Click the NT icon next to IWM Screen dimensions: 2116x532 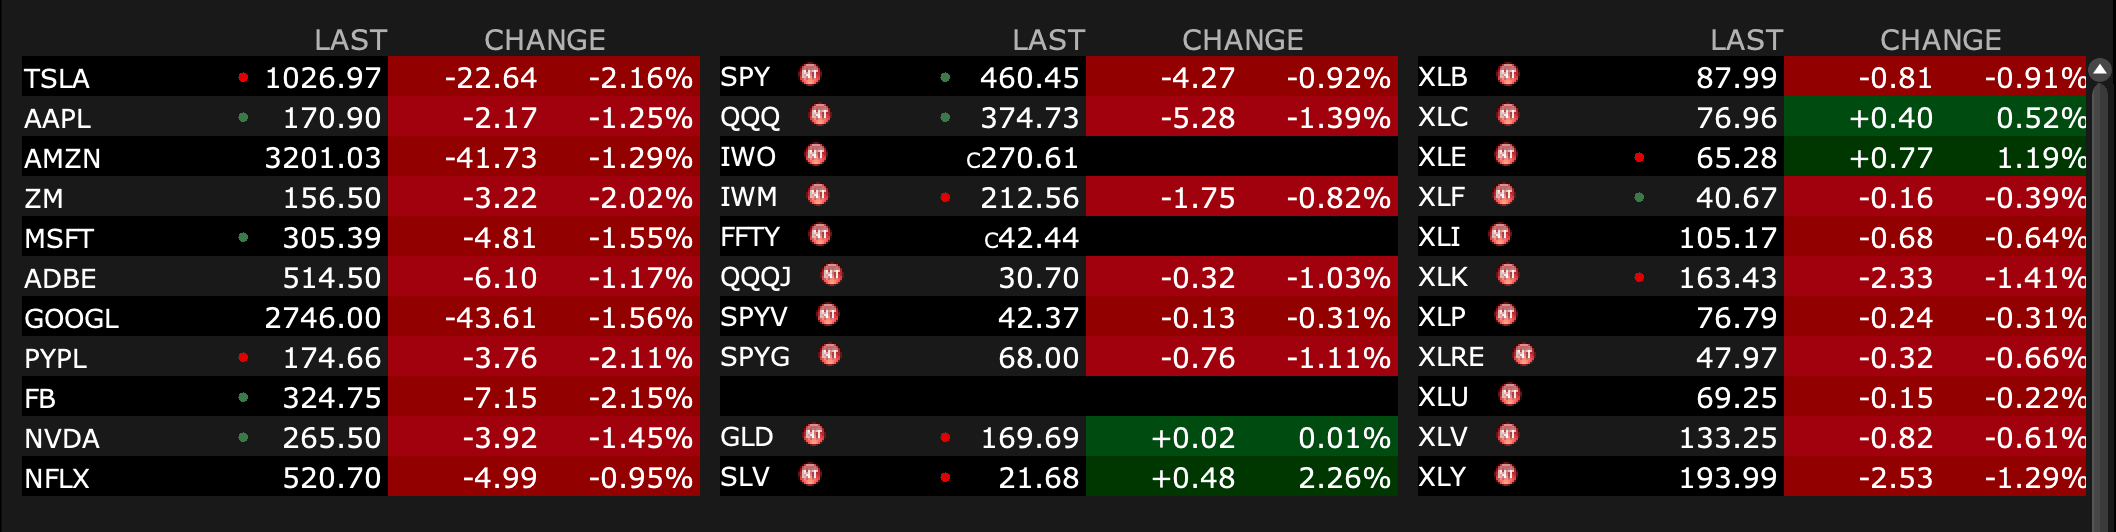[818, 195]
